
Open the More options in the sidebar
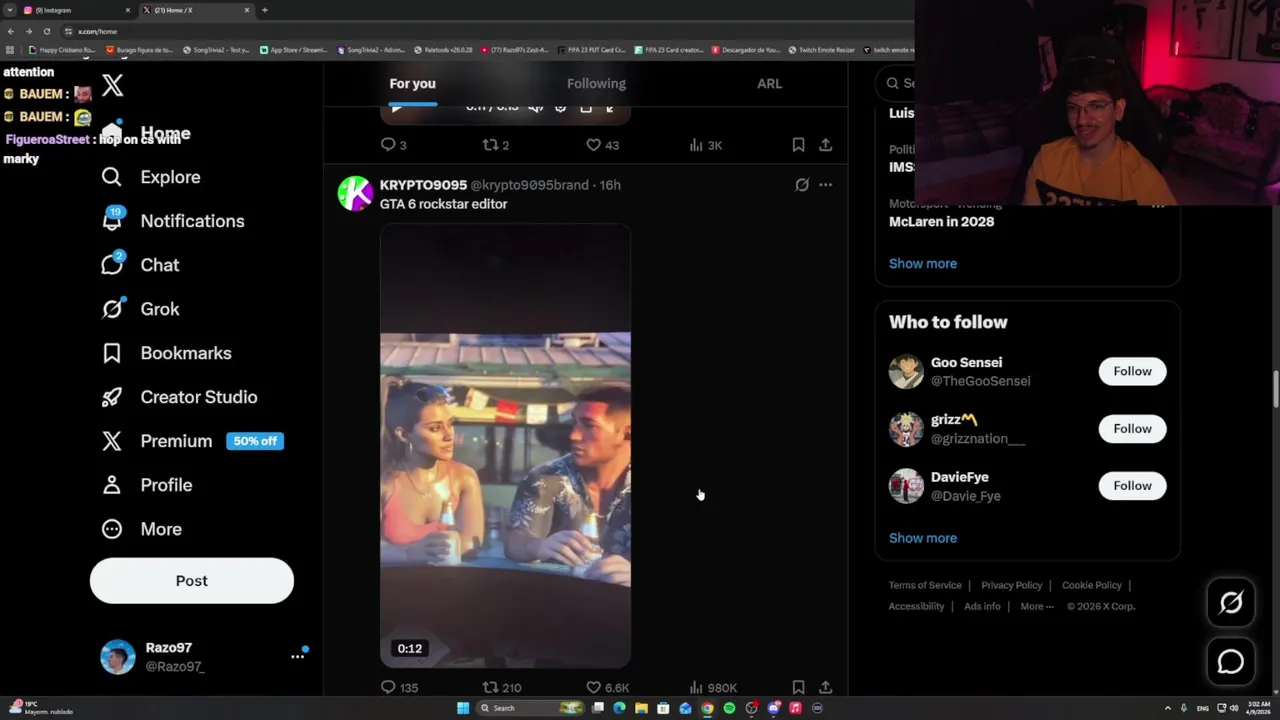point(141,529)
